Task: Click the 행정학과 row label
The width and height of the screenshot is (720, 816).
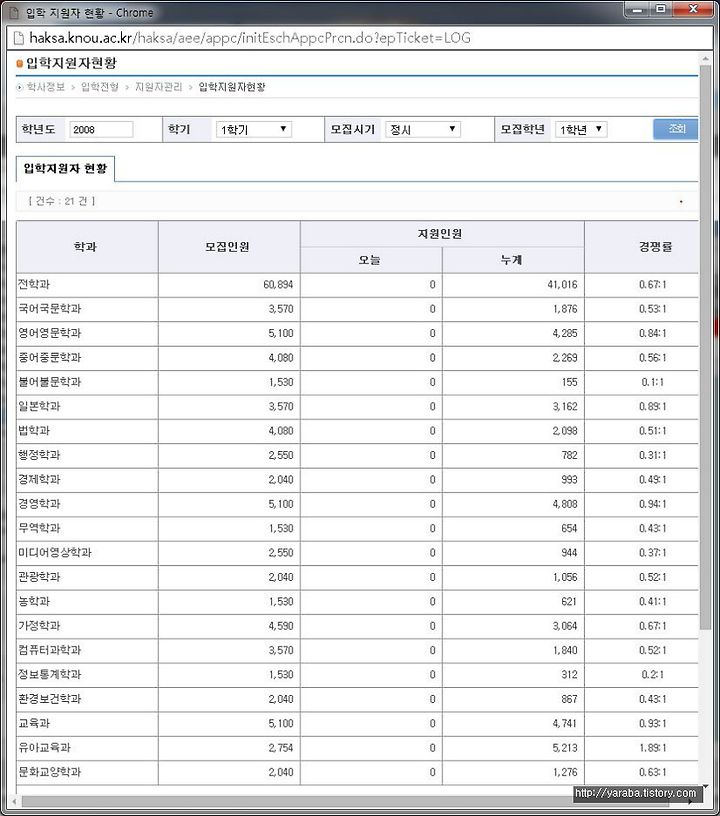Action: (x=40, y=455)
